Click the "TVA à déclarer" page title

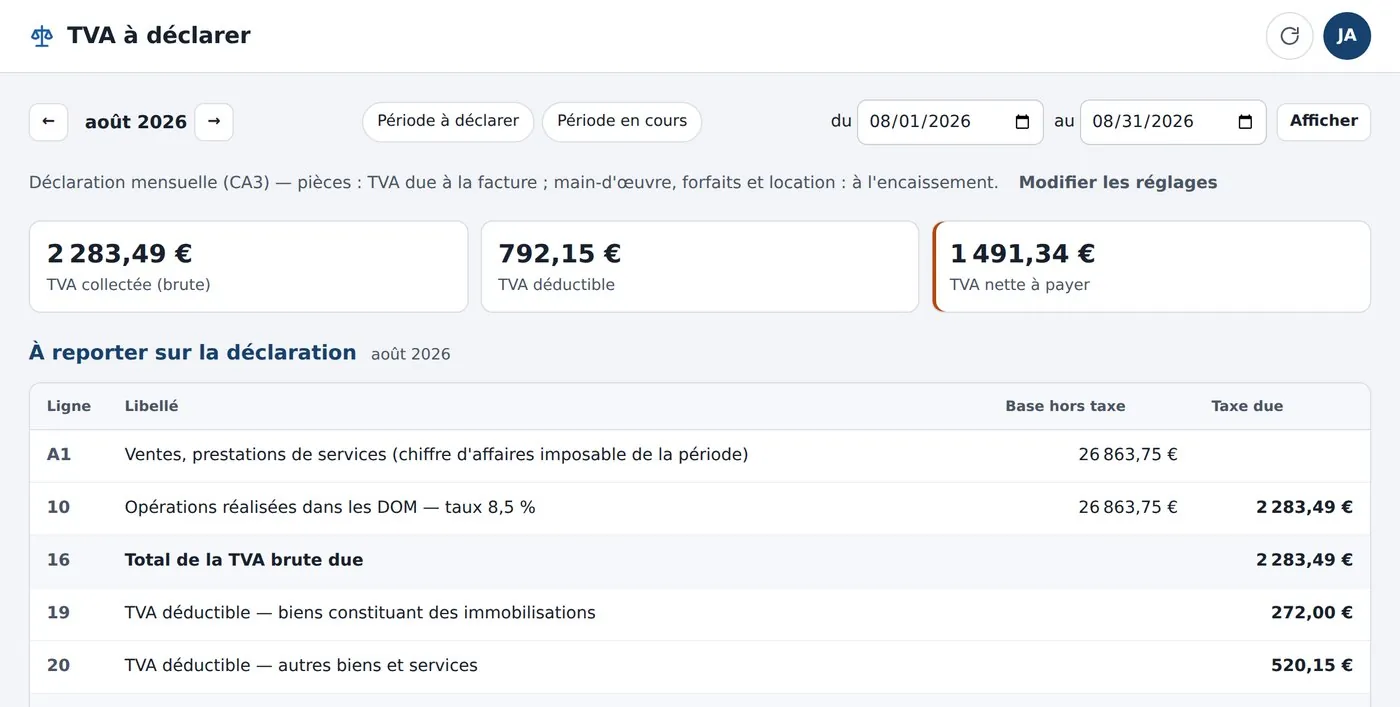pos(159,36)
